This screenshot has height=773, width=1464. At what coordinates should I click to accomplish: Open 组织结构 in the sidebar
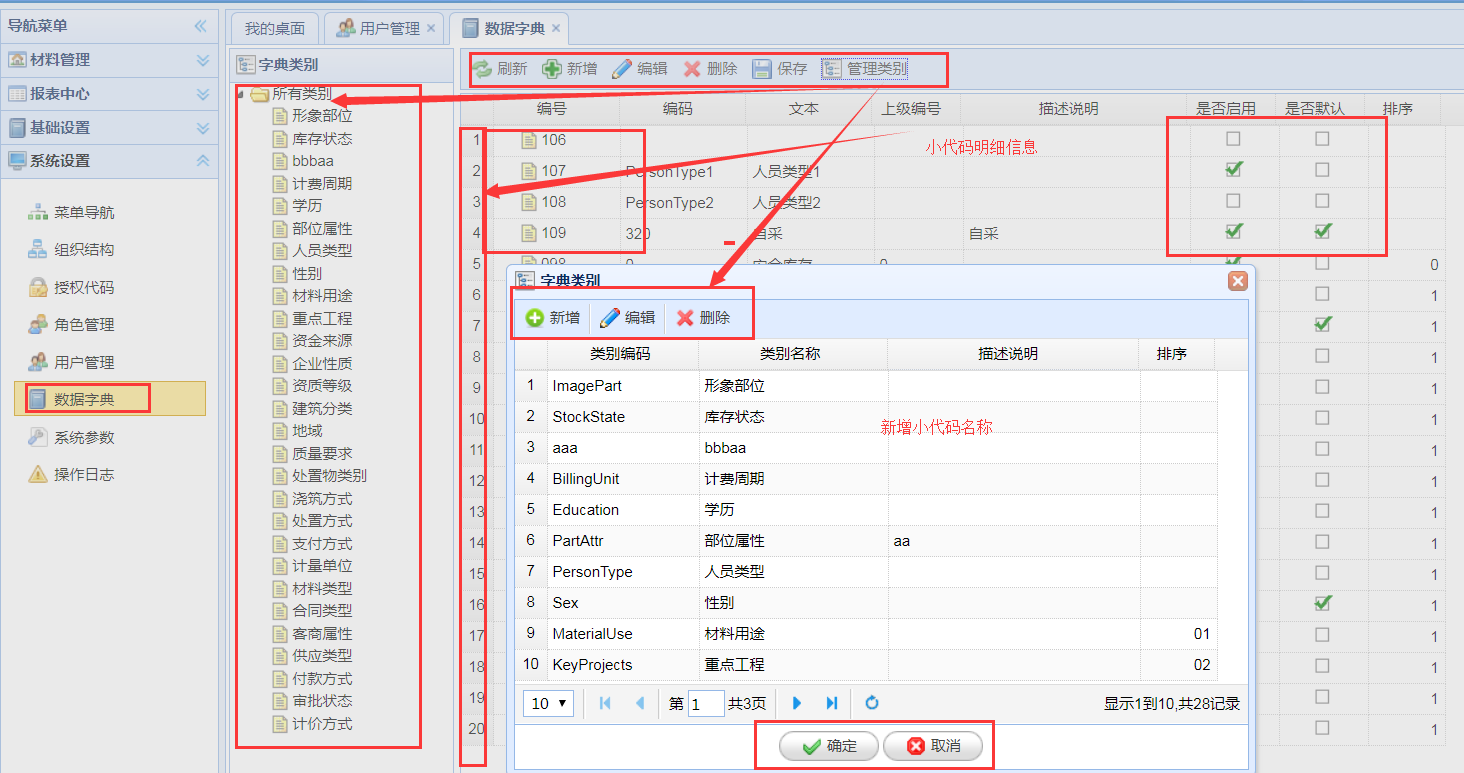71,250
